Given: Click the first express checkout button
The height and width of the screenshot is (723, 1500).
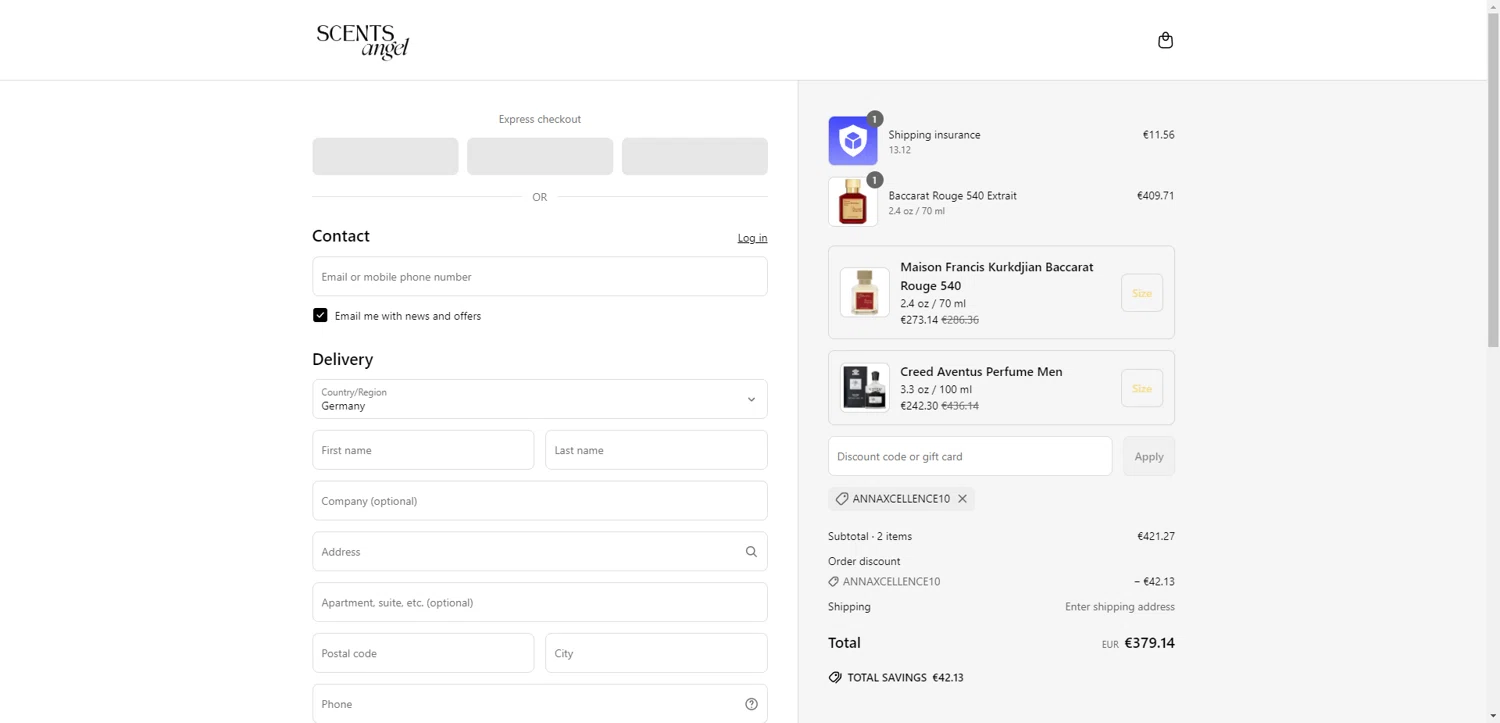Looking at the screenshot, I should coord(385,156).
